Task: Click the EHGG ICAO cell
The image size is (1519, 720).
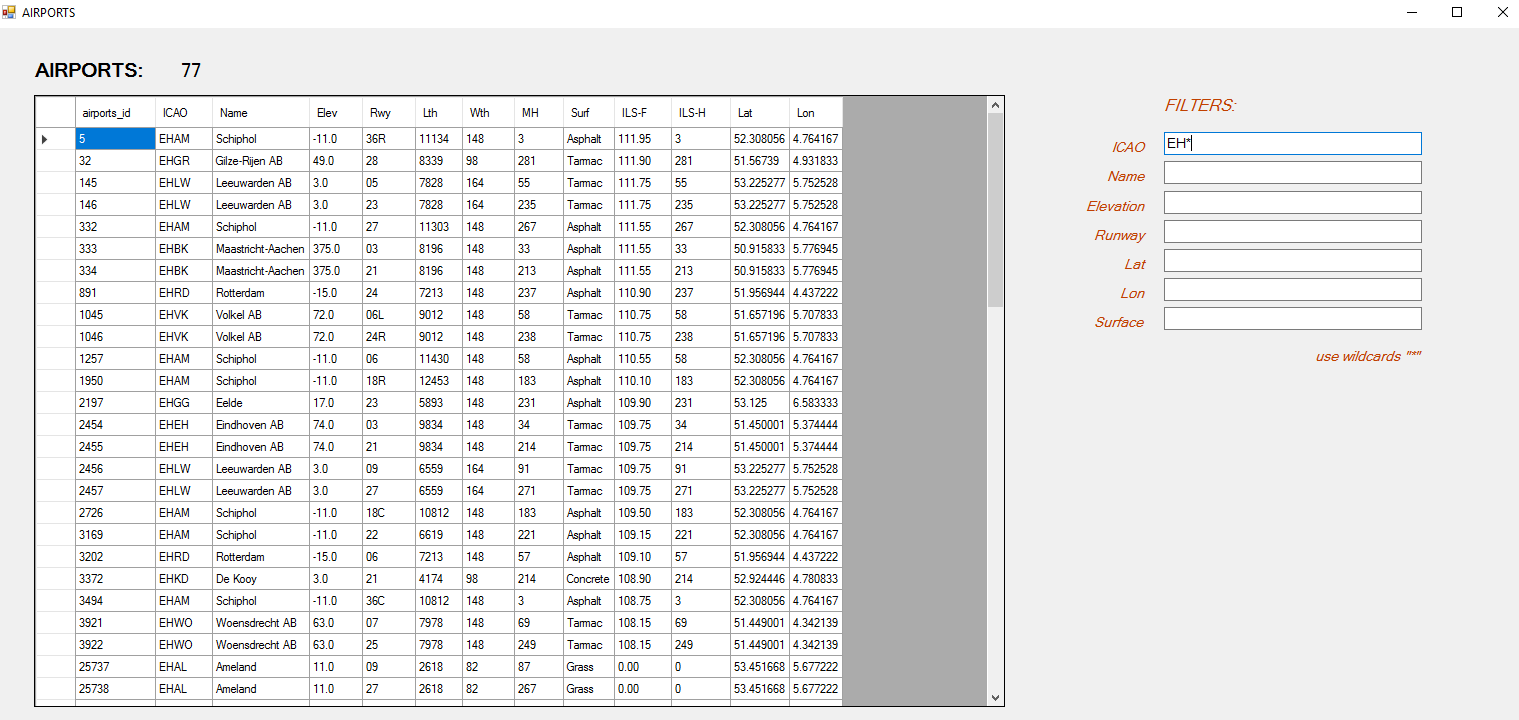Action: pyautogui.click(x=183, y=403)
